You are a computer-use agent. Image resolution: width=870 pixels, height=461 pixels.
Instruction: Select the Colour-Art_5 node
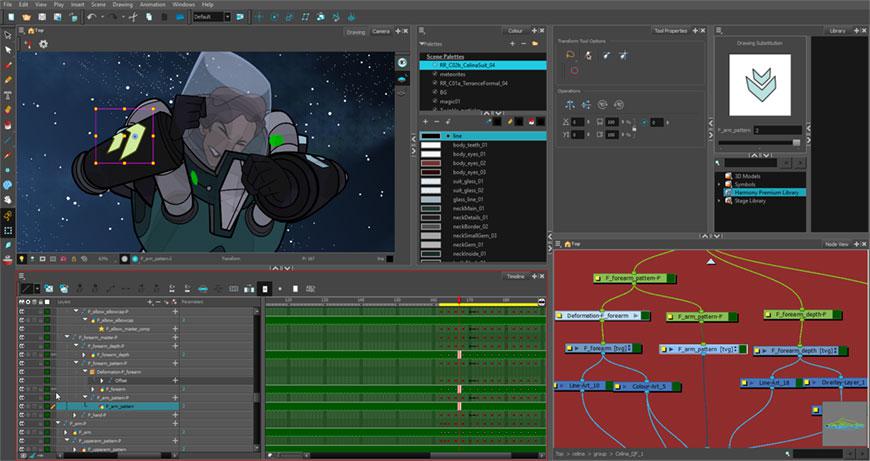point(647,387)
